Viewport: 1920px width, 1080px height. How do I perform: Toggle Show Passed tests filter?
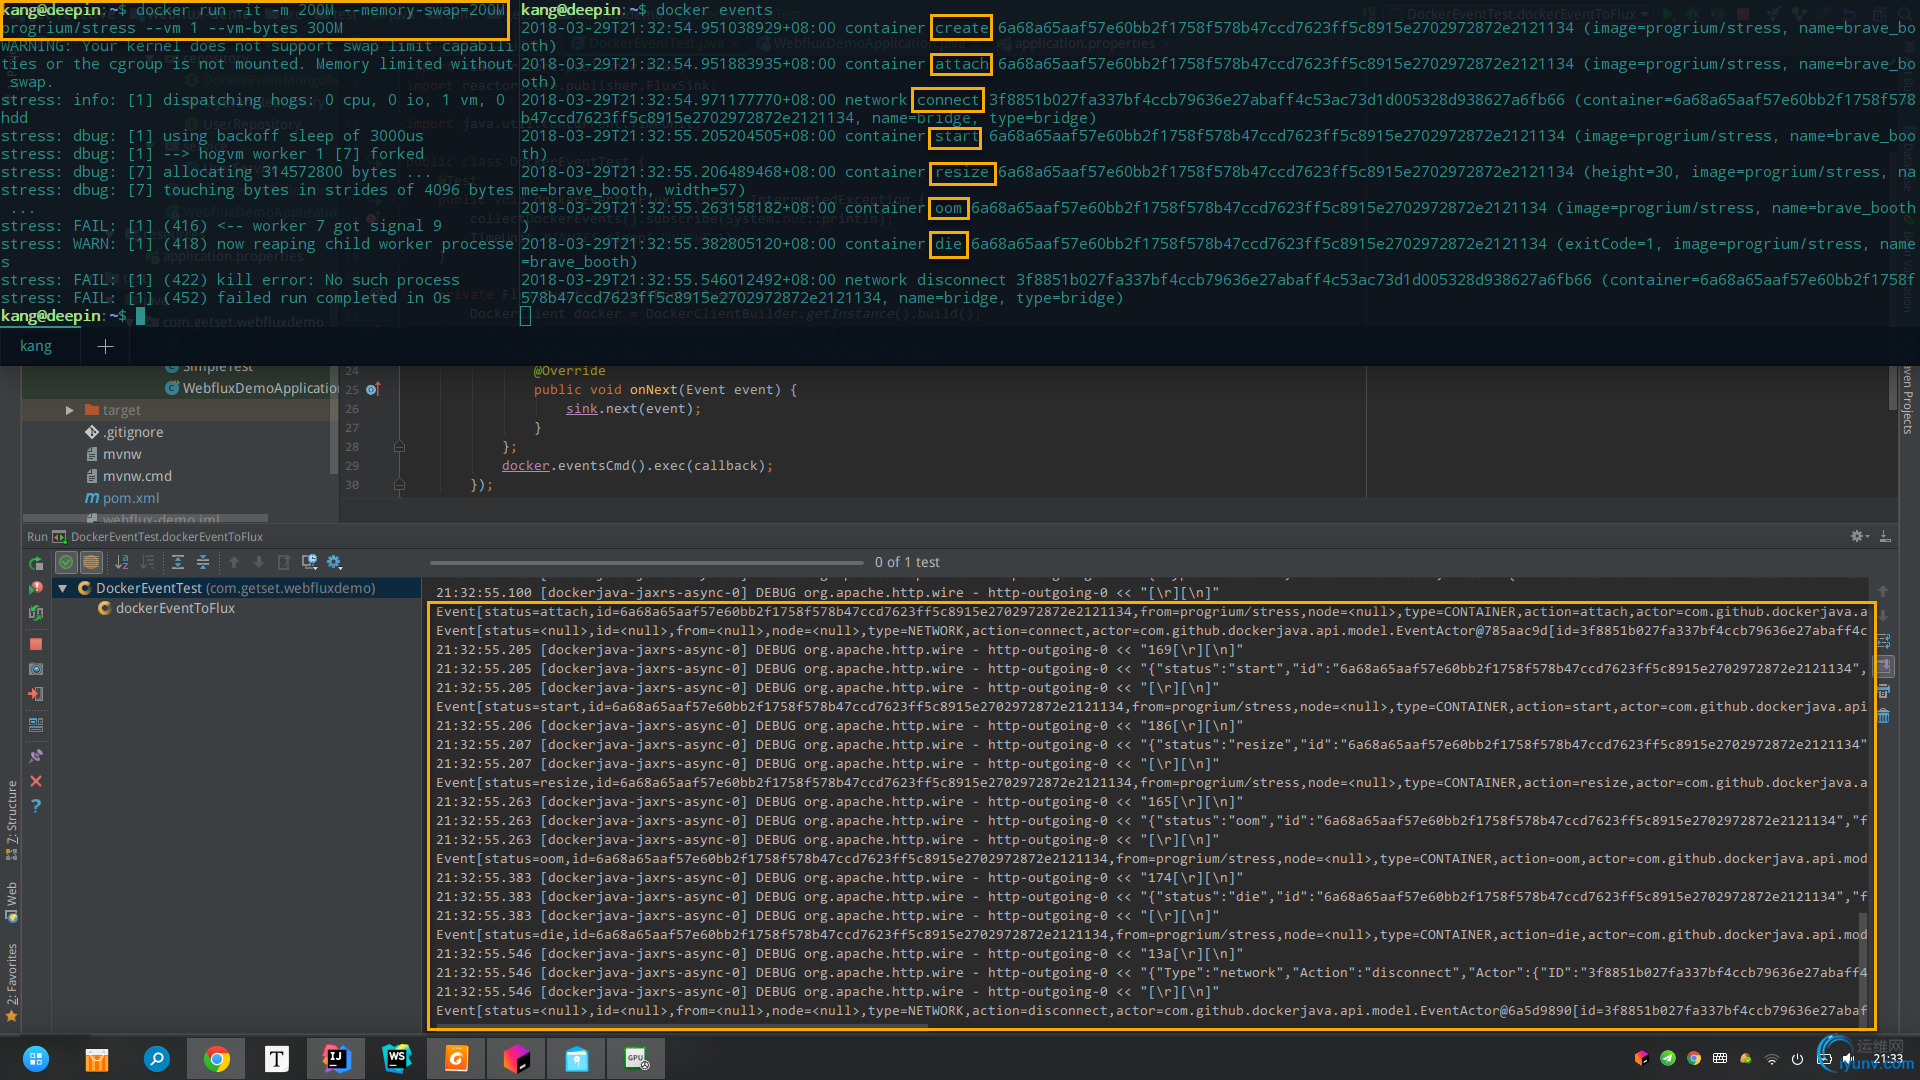66,562
